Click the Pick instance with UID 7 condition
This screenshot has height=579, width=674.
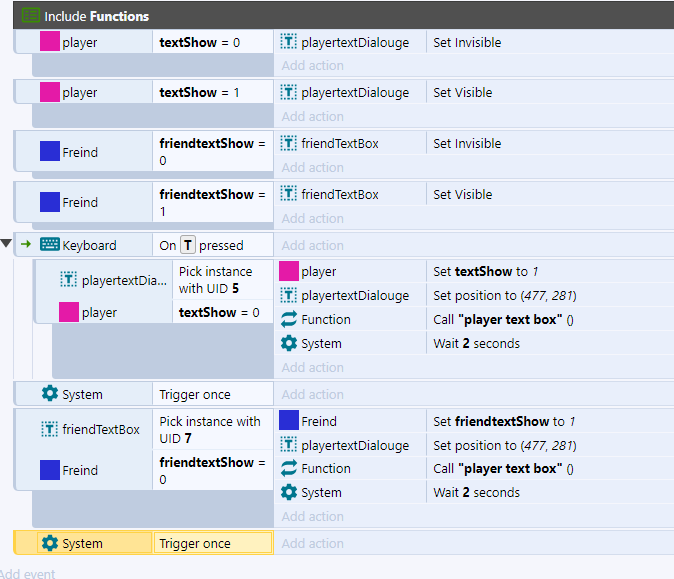click(x=210, y=430)
